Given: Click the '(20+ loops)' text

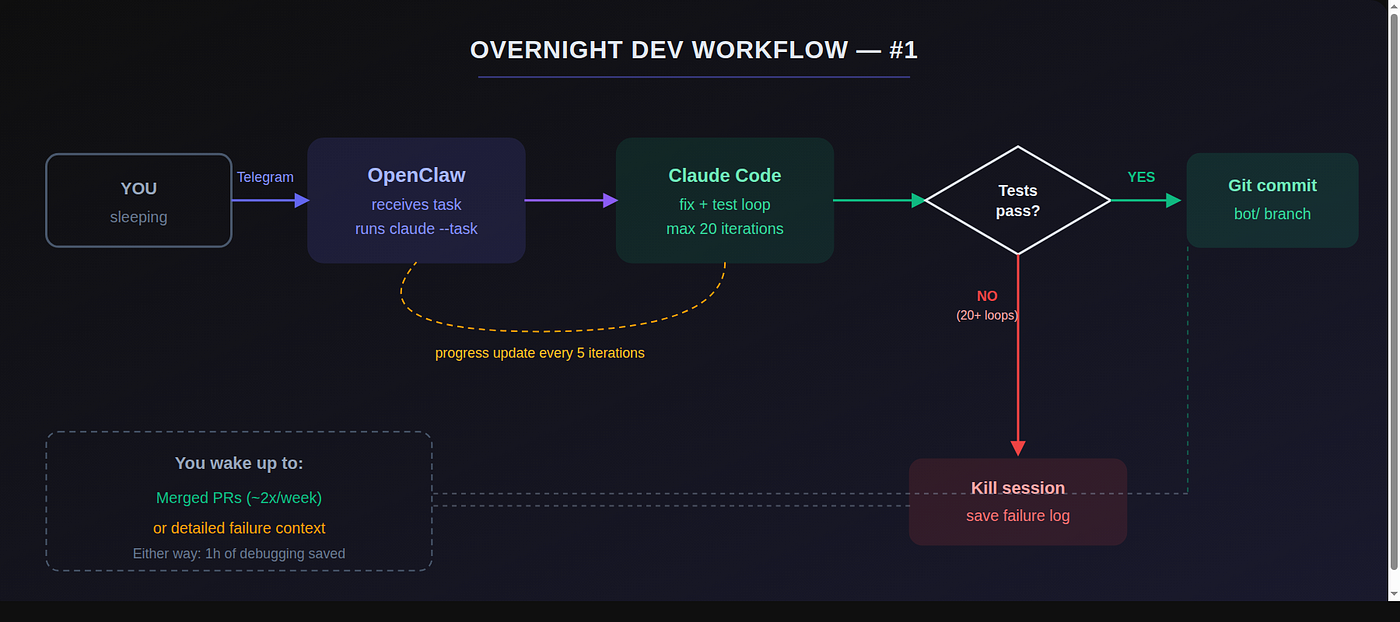Looking at the screenshot, I should tap(987, 315).
